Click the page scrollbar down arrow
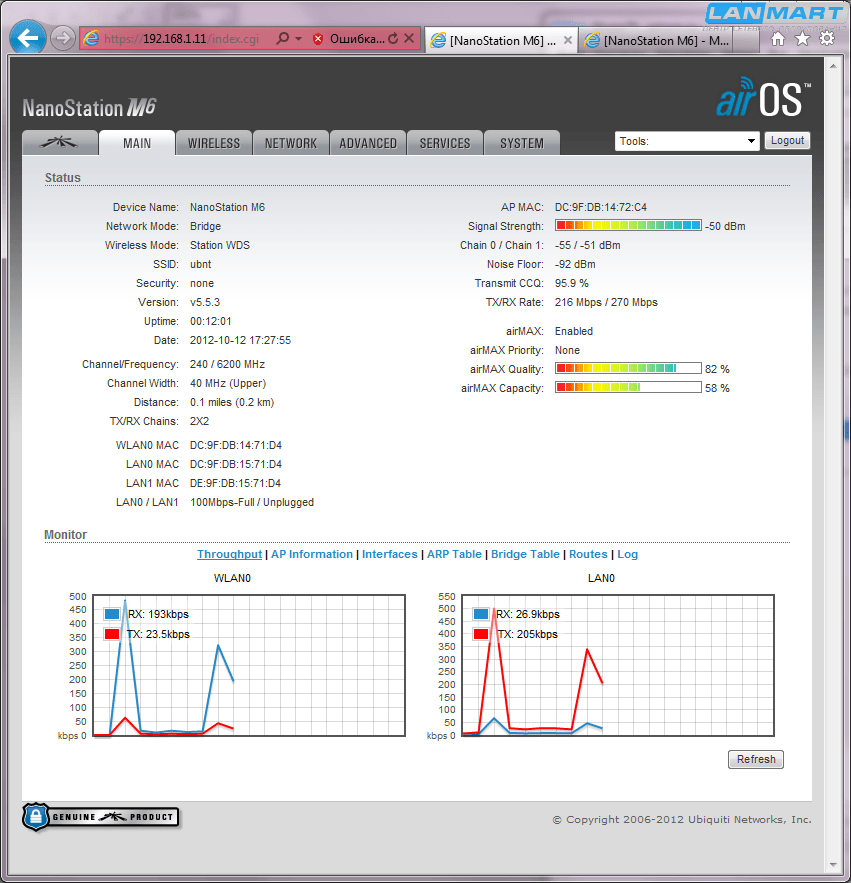This screenshot has height=883, width=851. pos(833,864)
